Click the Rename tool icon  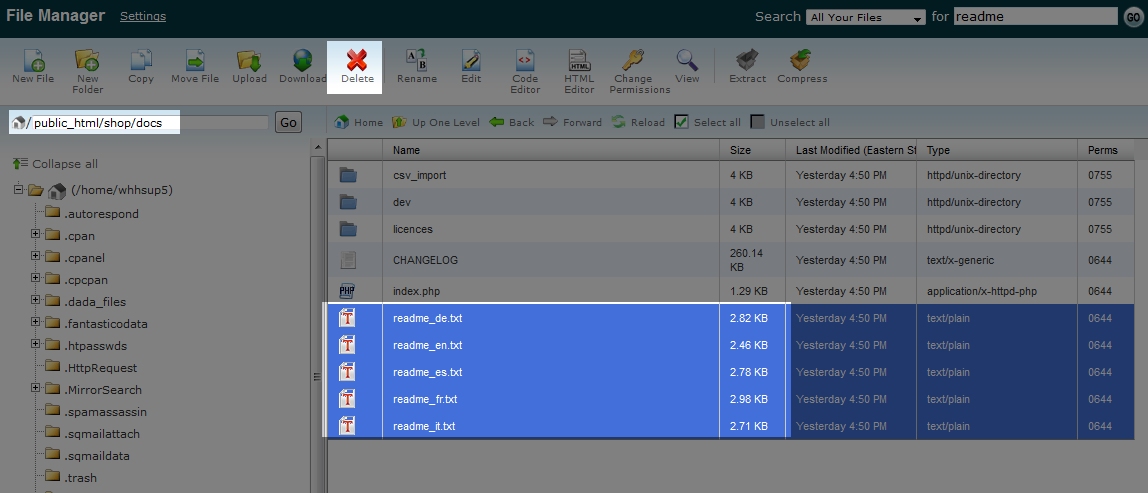[416, 61]
